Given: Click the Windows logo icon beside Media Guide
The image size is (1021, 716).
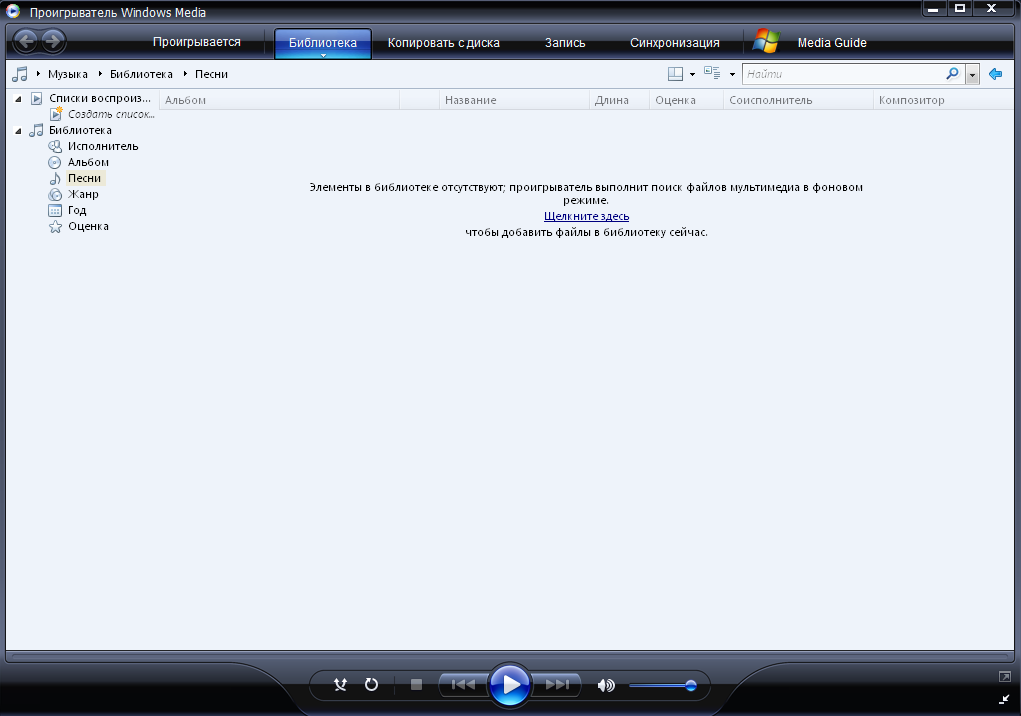Looking at the screenshot, I should [766, 41].
